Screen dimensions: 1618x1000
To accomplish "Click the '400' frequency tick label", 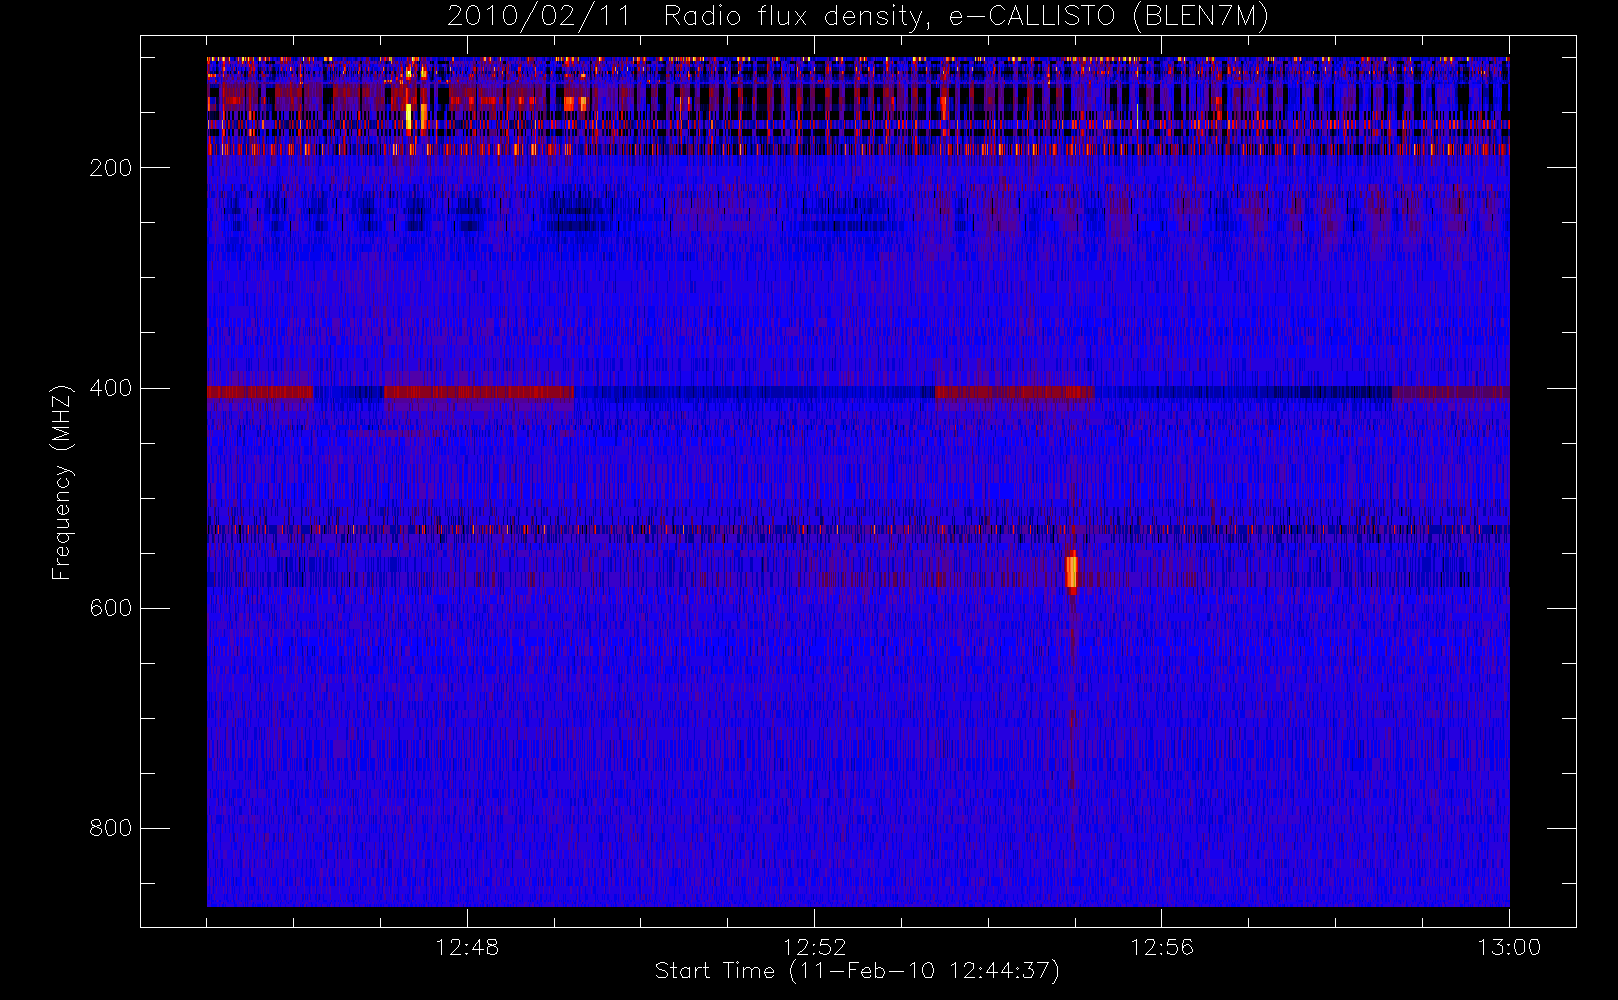I will click(110, 388).
